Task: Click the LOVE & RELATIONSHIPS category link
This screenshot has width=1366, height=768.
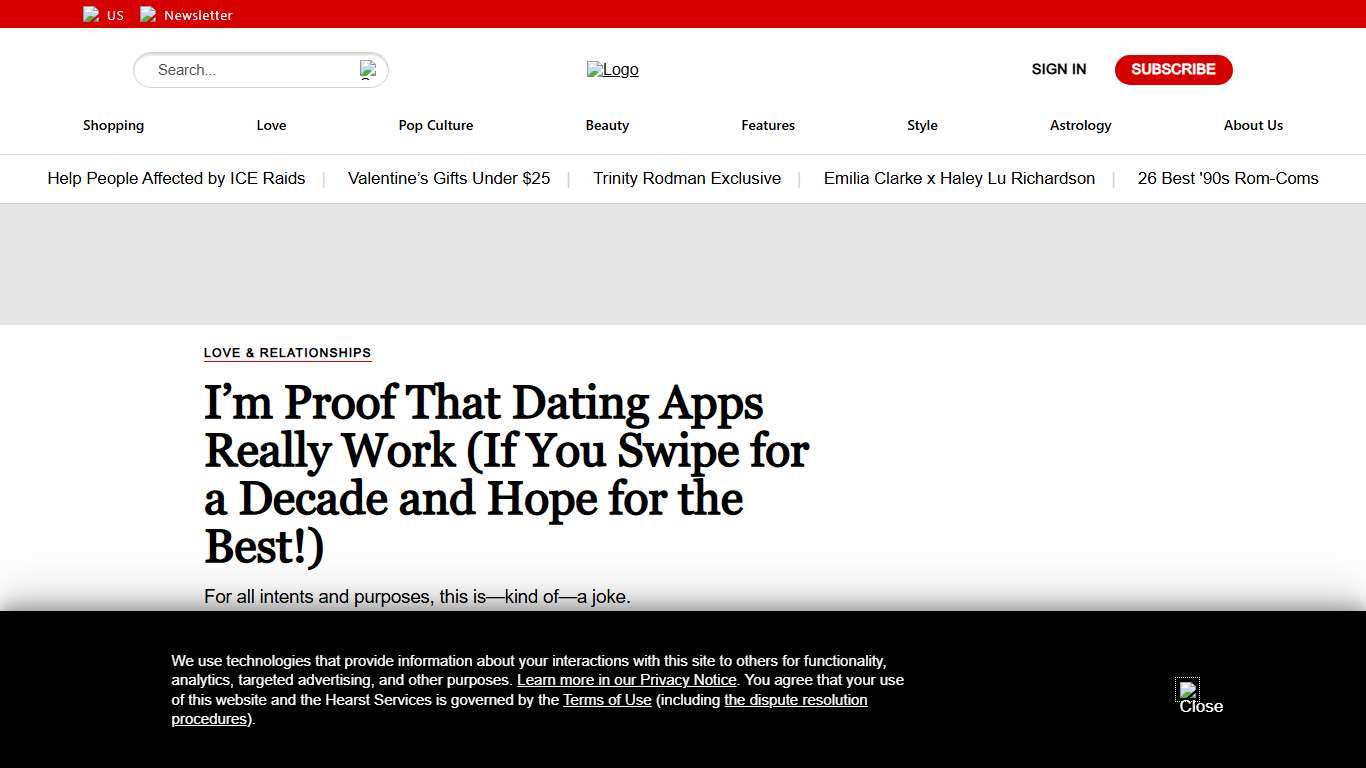Action: [x=287, y=352]
